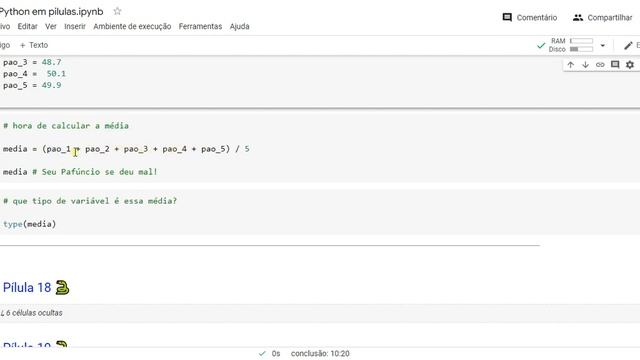
Task: Click the 'Seu Pafúncio se deu mal!' comment
Action: [x=95, y=172]
